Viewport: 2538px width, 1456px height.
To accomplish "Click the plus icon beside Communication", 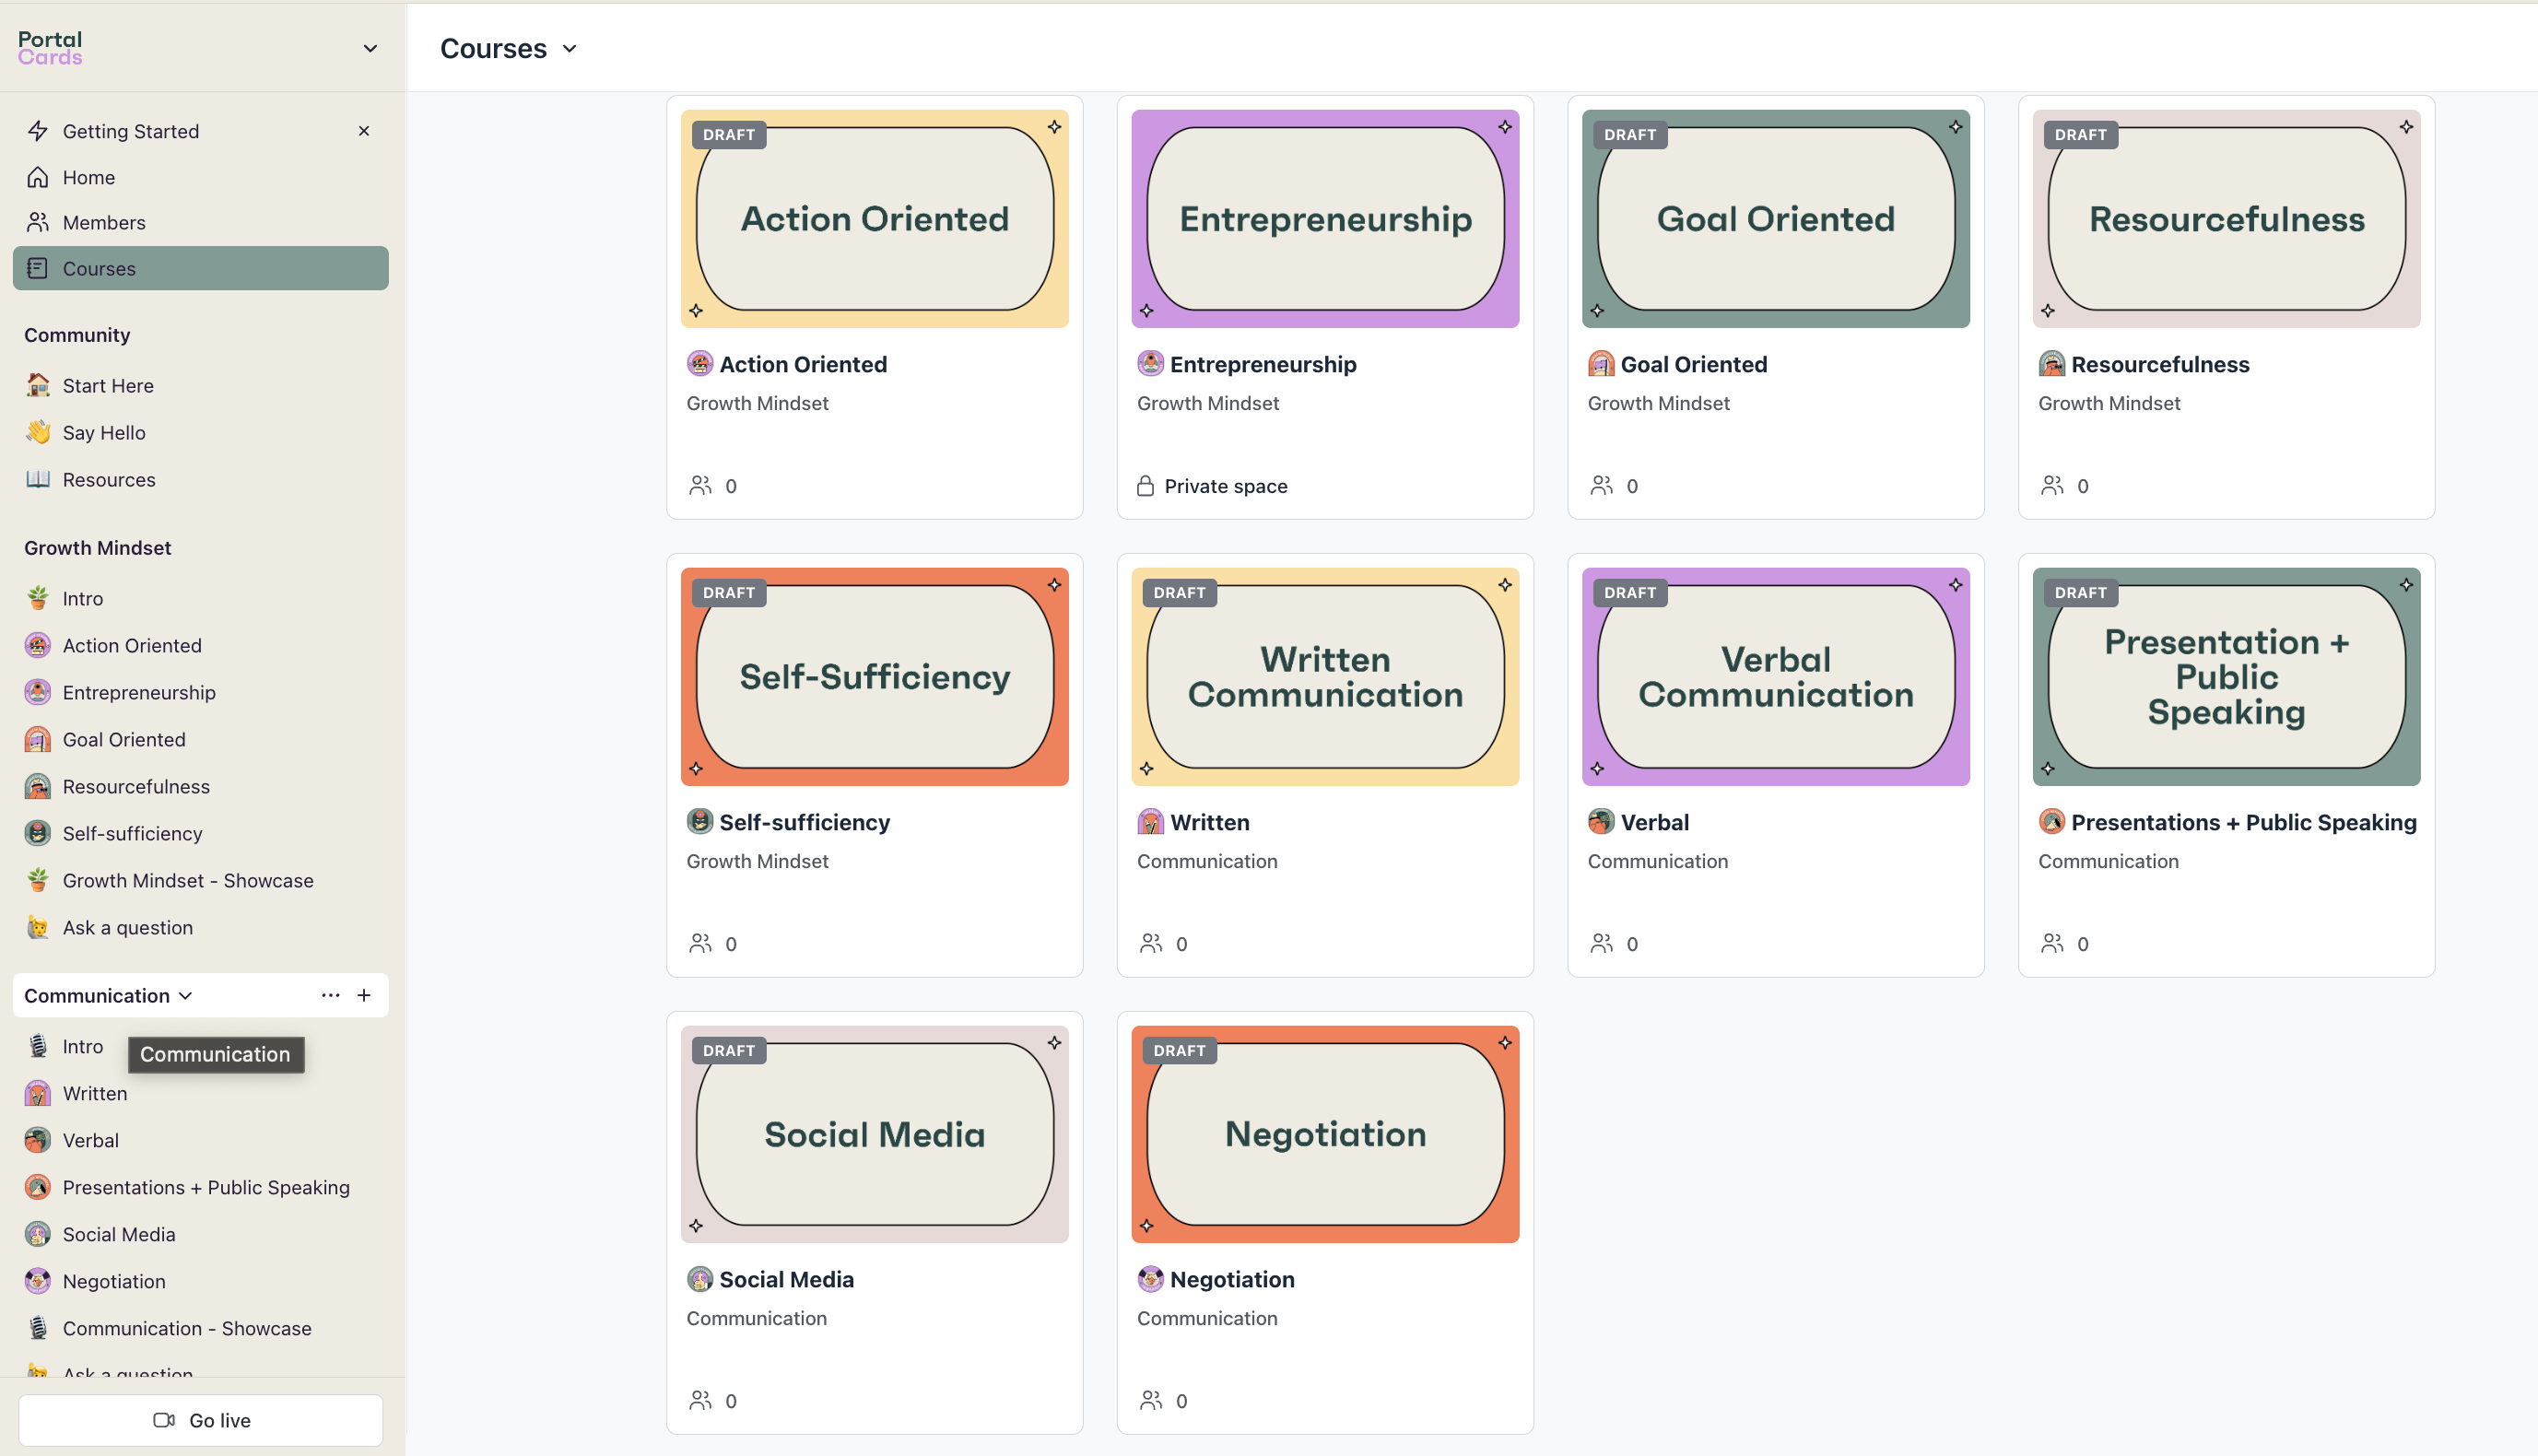I will click(x=364, y=995).
